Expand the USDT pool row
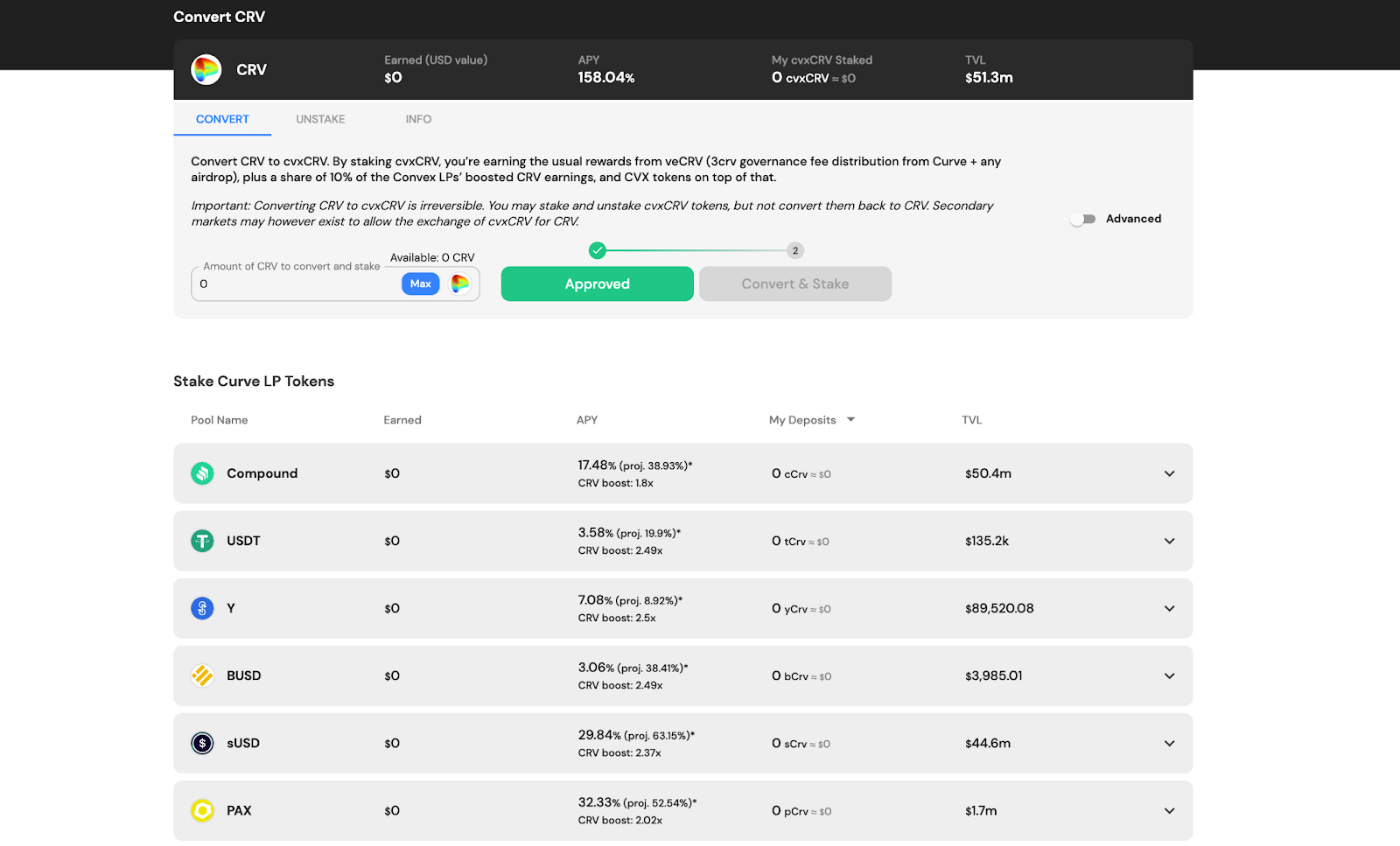The height and width of the screenshot is (846, 1400). click(1169, 541)
